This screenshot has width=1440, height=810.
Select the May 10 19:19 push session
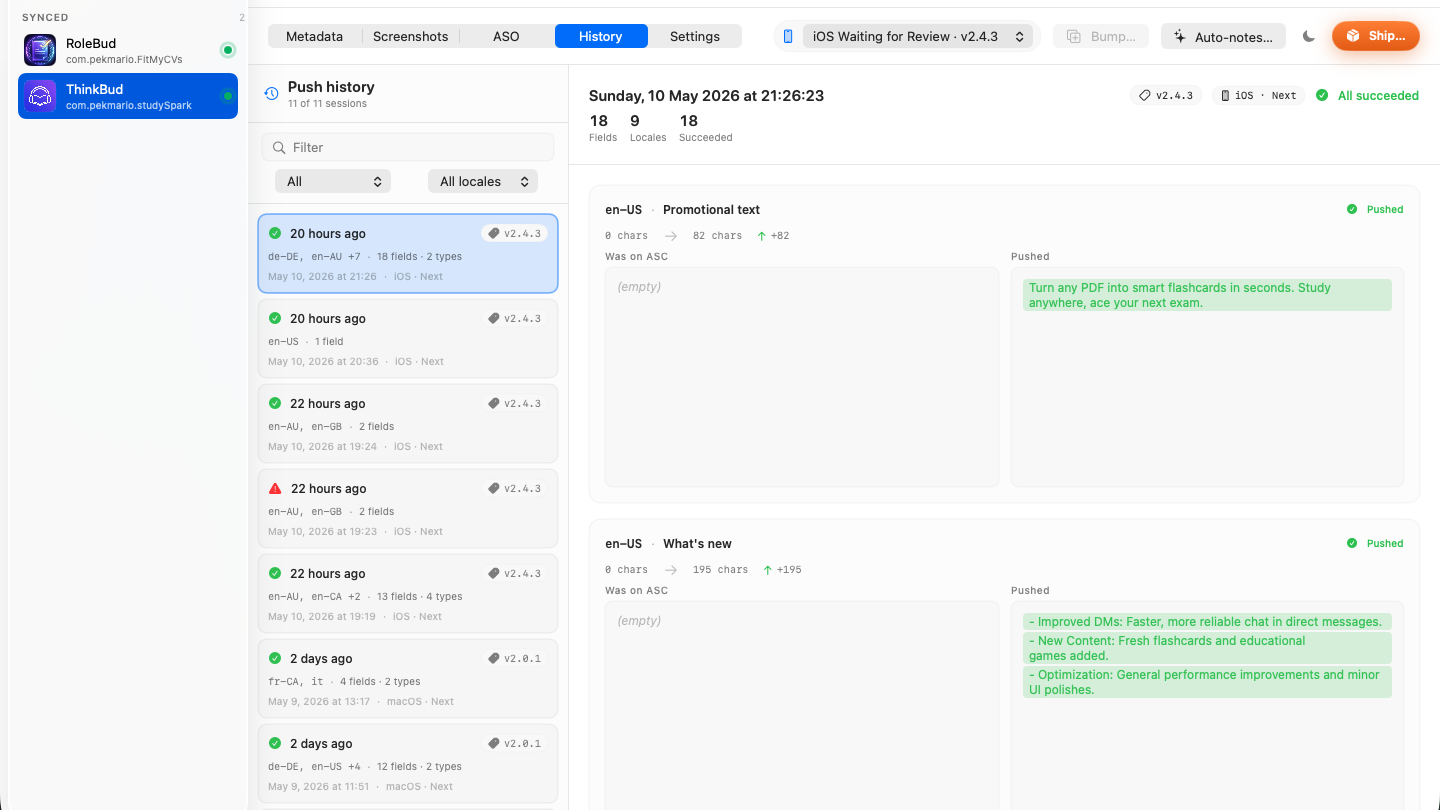tap(408, 594)
